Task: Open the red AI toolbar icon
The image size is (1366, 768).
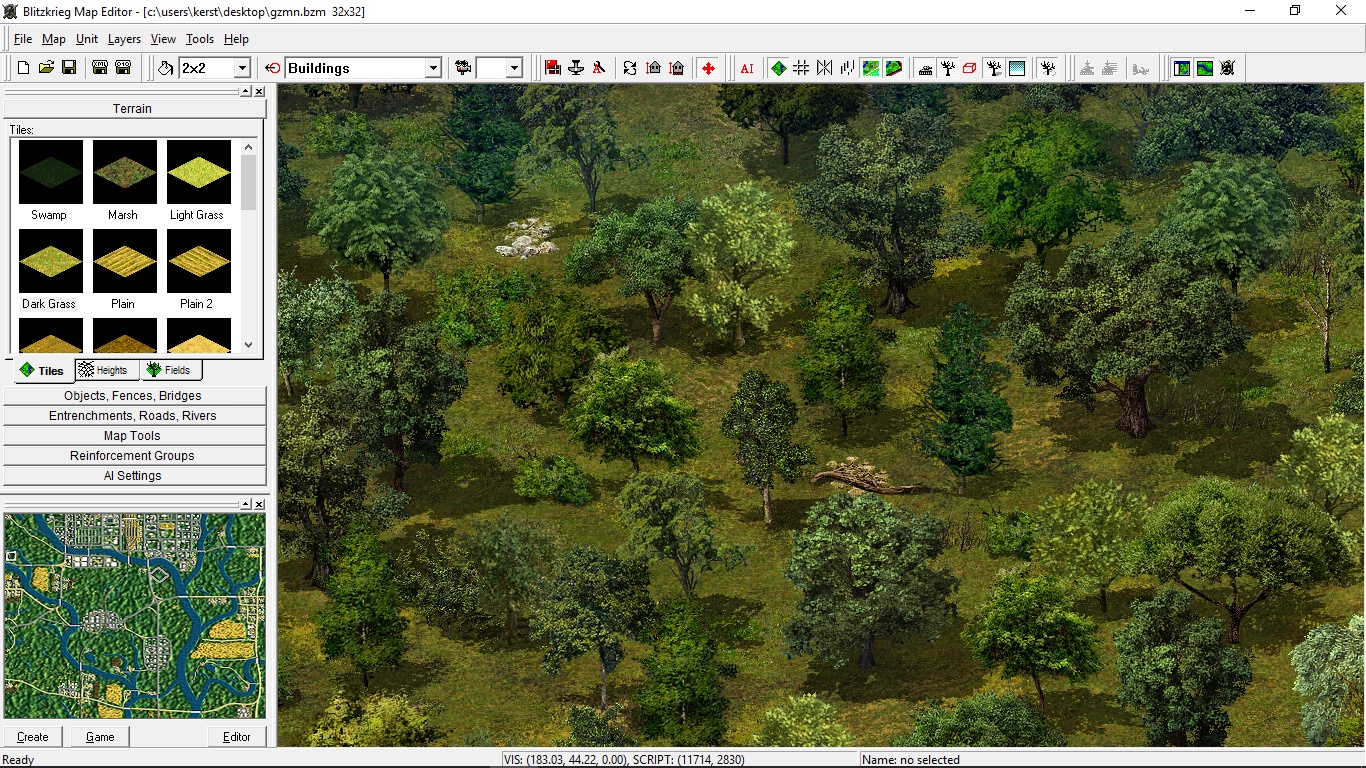Action: click(747, 68)
